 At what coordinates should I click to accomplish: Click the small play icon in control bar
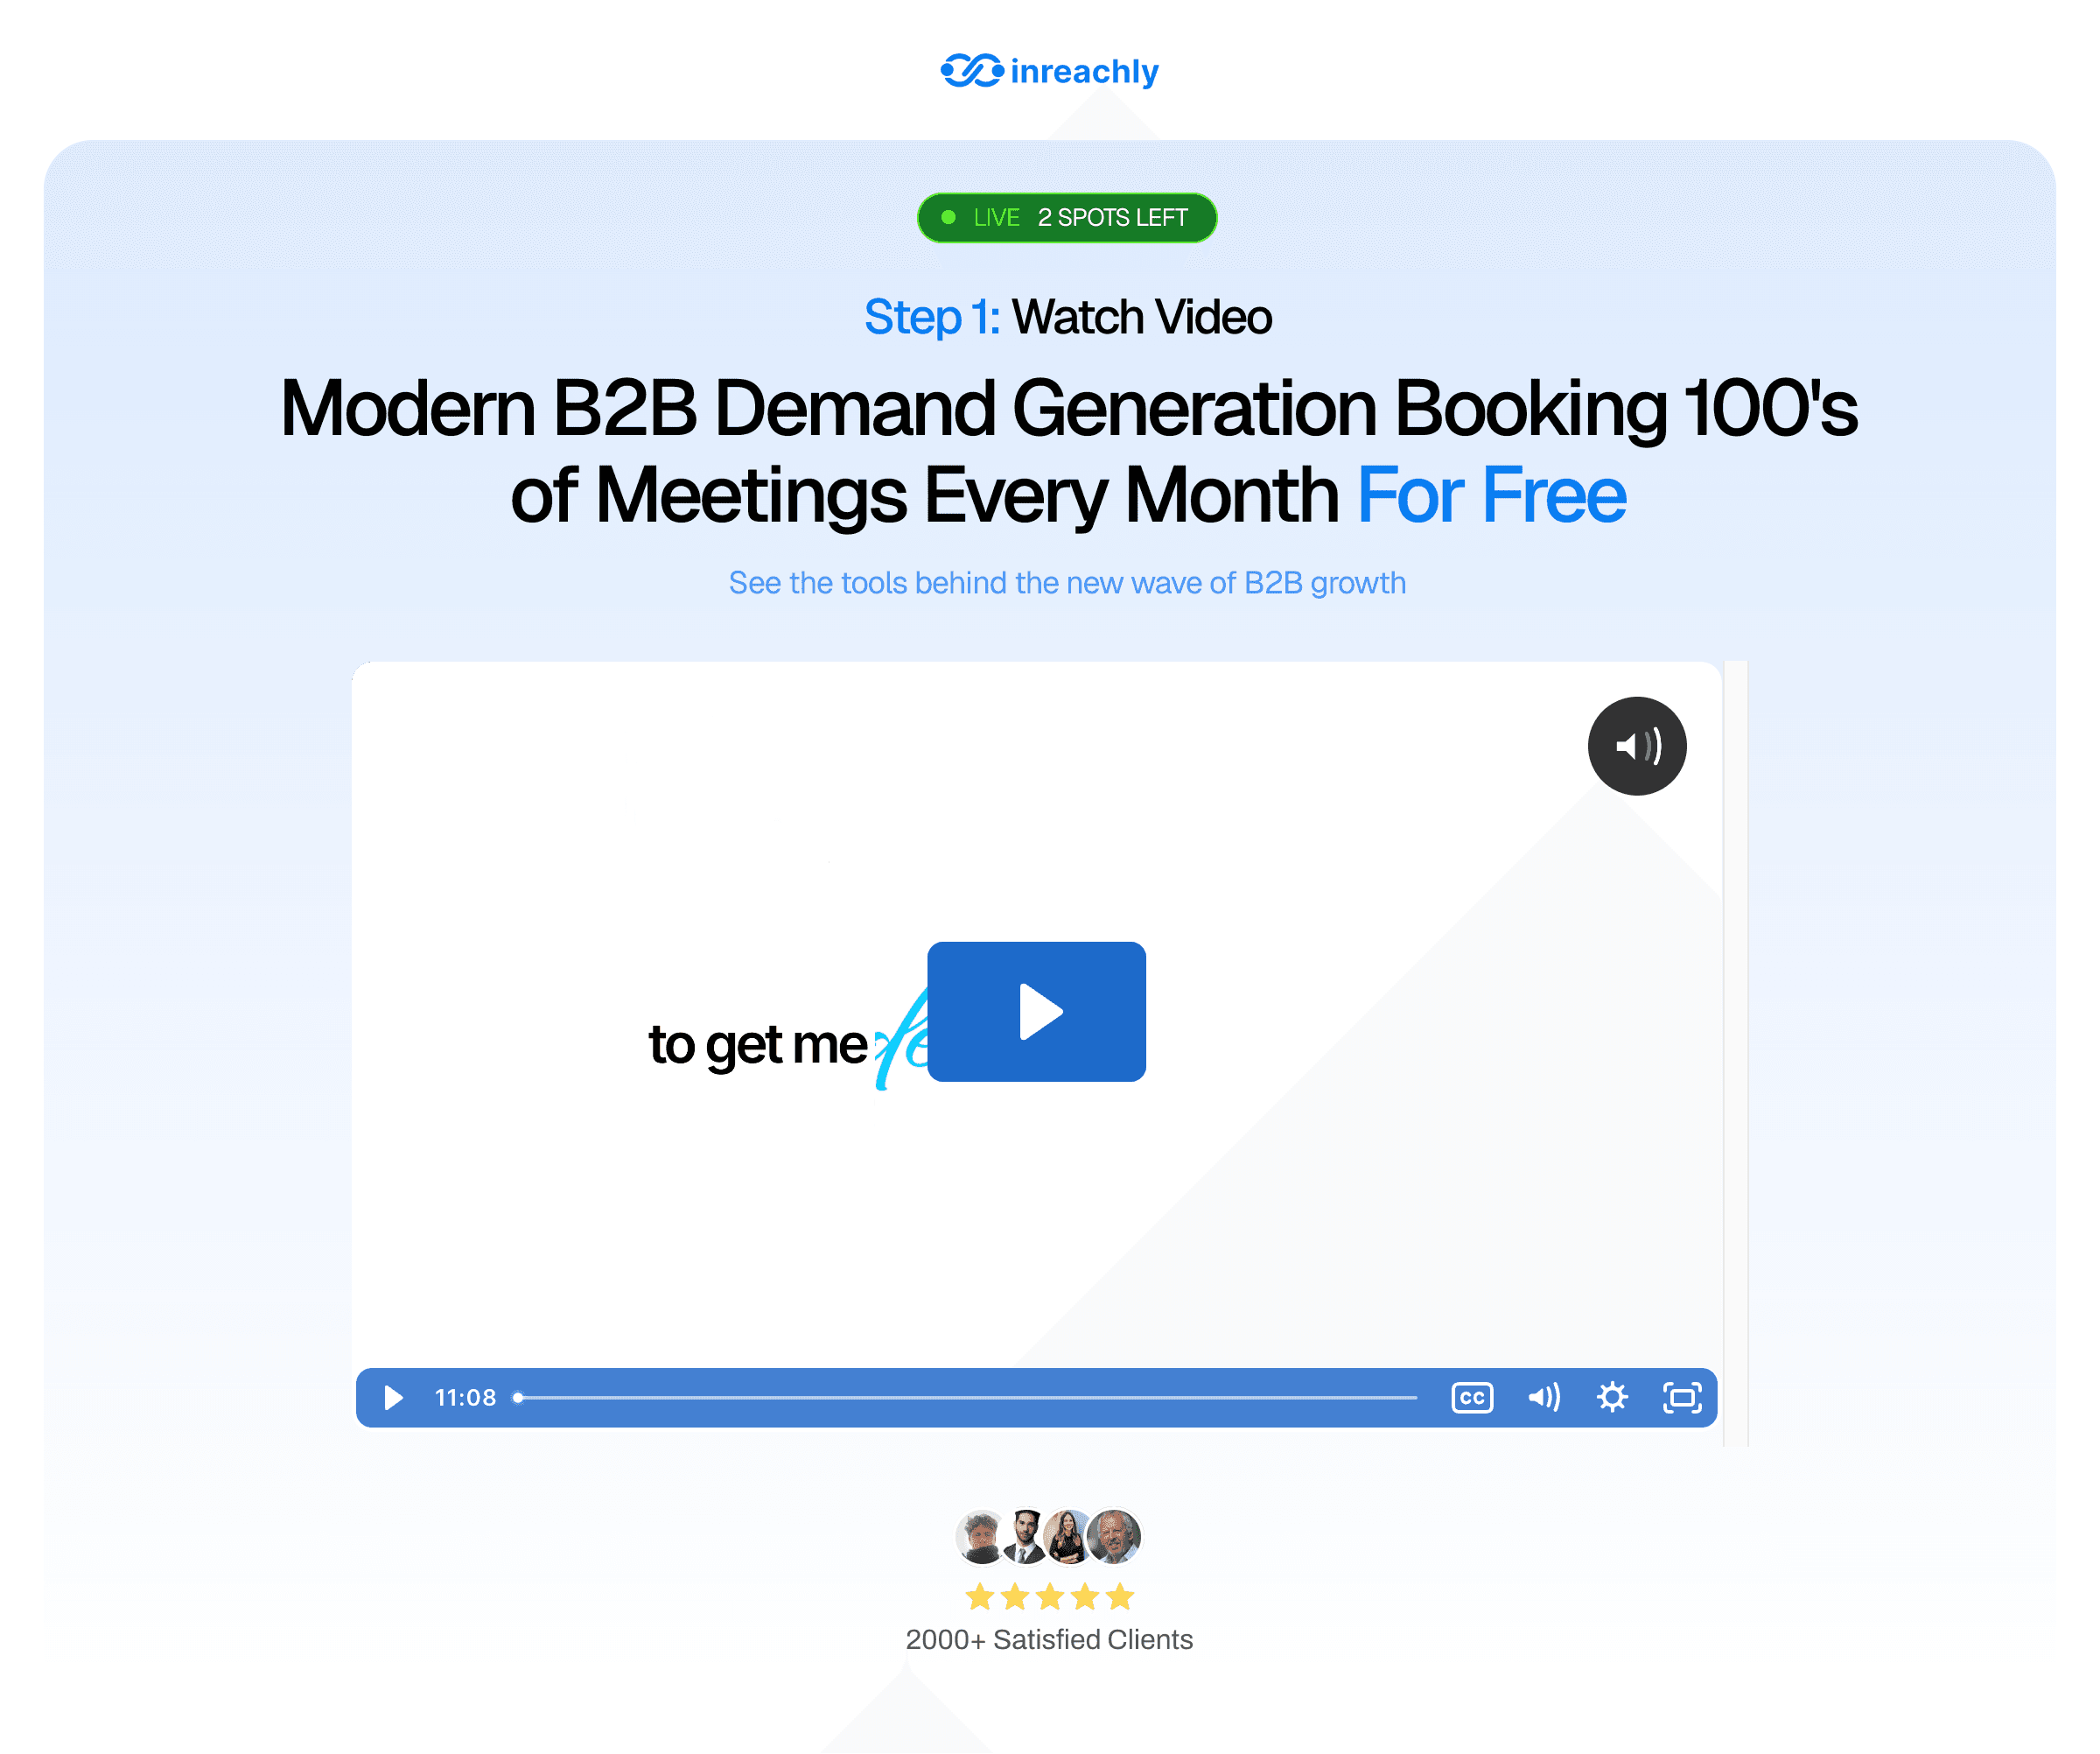click(x=393, y=1397)
